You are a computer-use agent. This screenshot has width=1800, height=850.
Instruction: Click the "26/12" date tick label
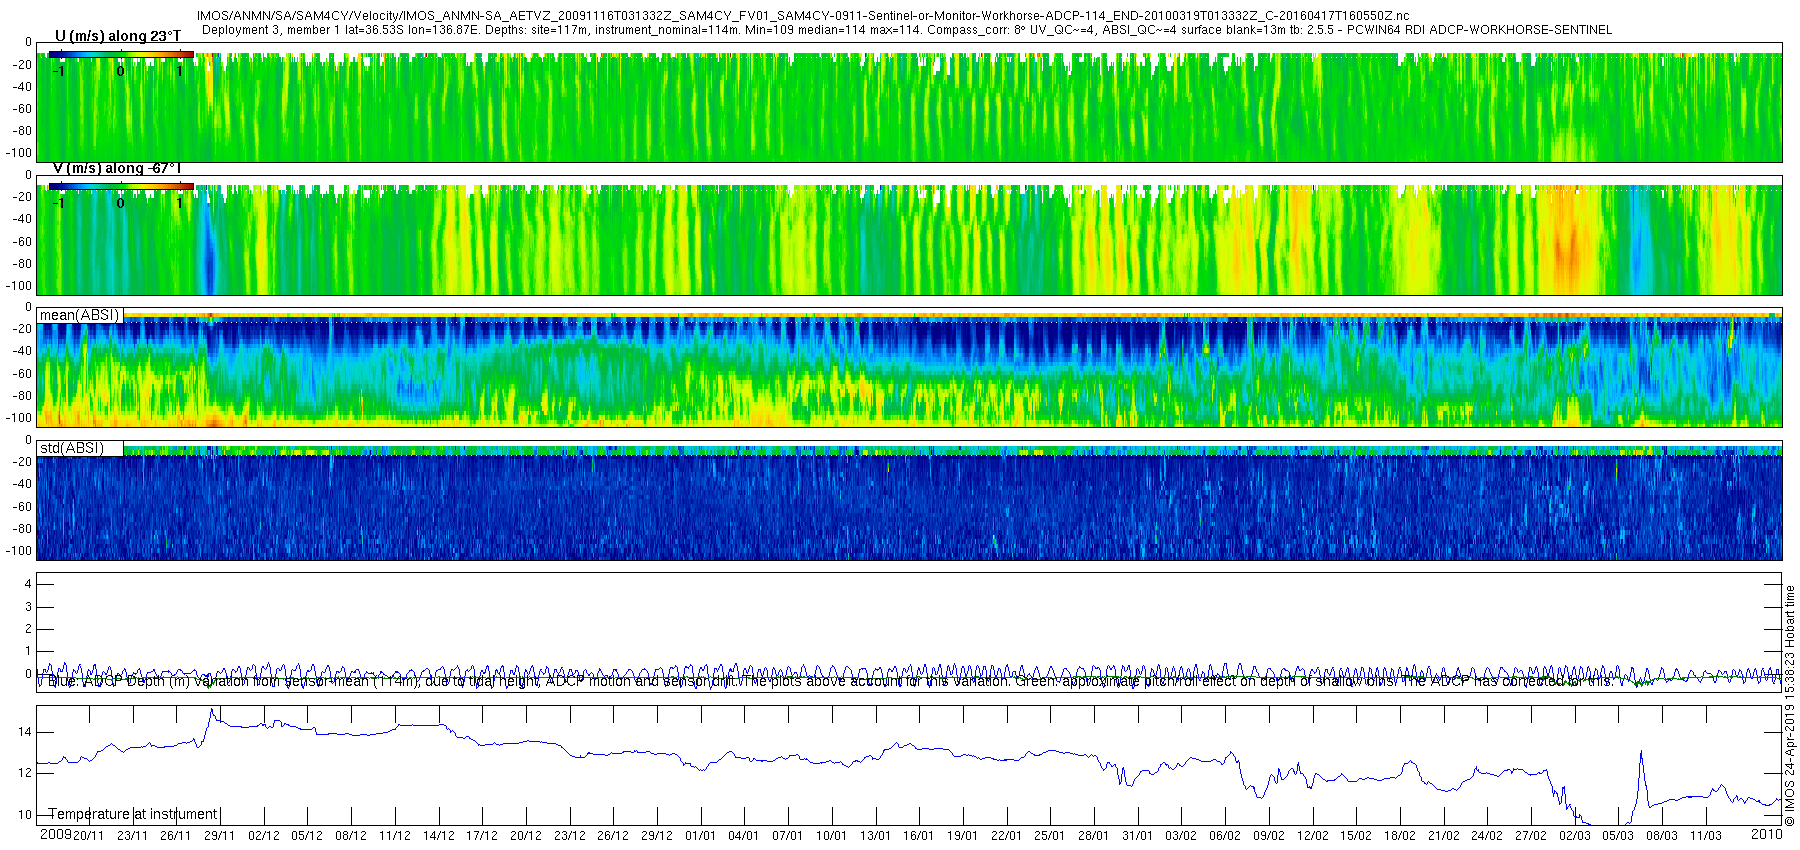[613, 835]
